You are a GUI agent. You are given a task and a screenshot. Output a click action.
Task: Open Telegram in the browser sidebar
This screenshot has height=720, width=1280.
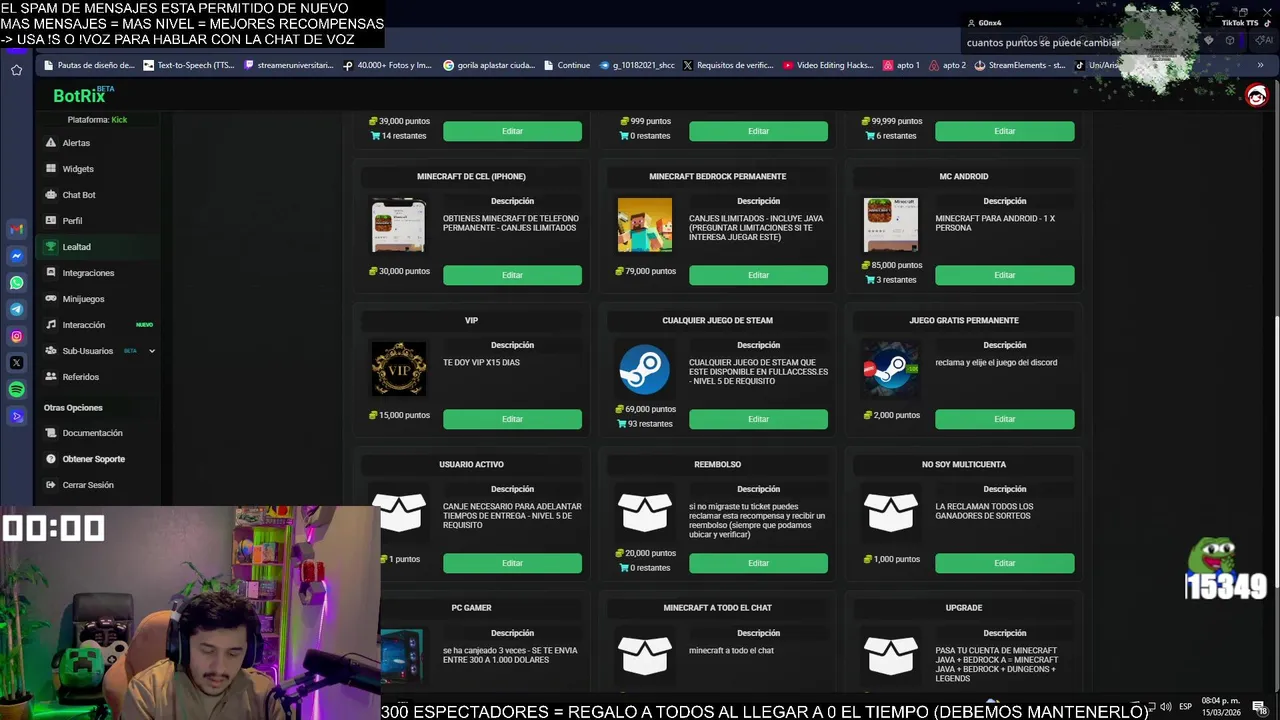pos(16,310)
